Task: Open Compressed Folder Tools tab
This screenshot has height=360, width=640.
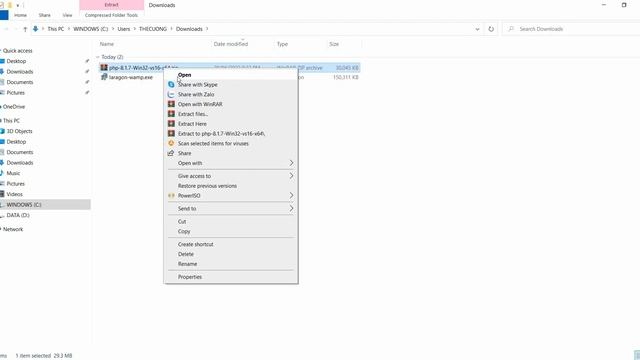Action: click(111, 15)
